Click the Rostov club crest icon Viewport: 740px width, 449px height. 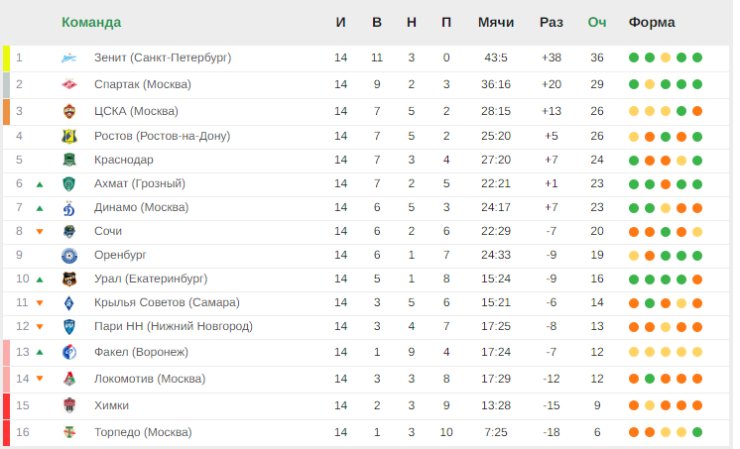click(x=69, y=136)
